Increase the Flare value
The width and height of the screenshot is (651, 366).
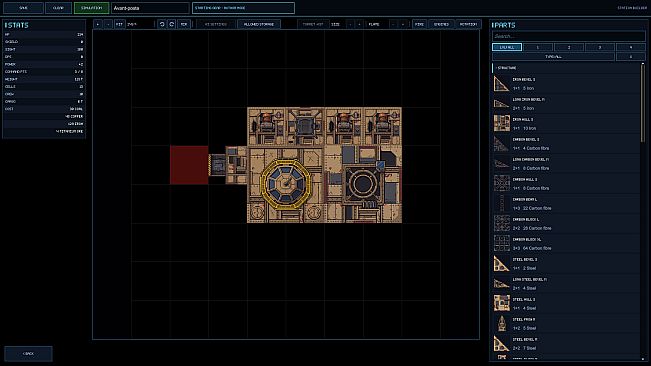(403, 24)
